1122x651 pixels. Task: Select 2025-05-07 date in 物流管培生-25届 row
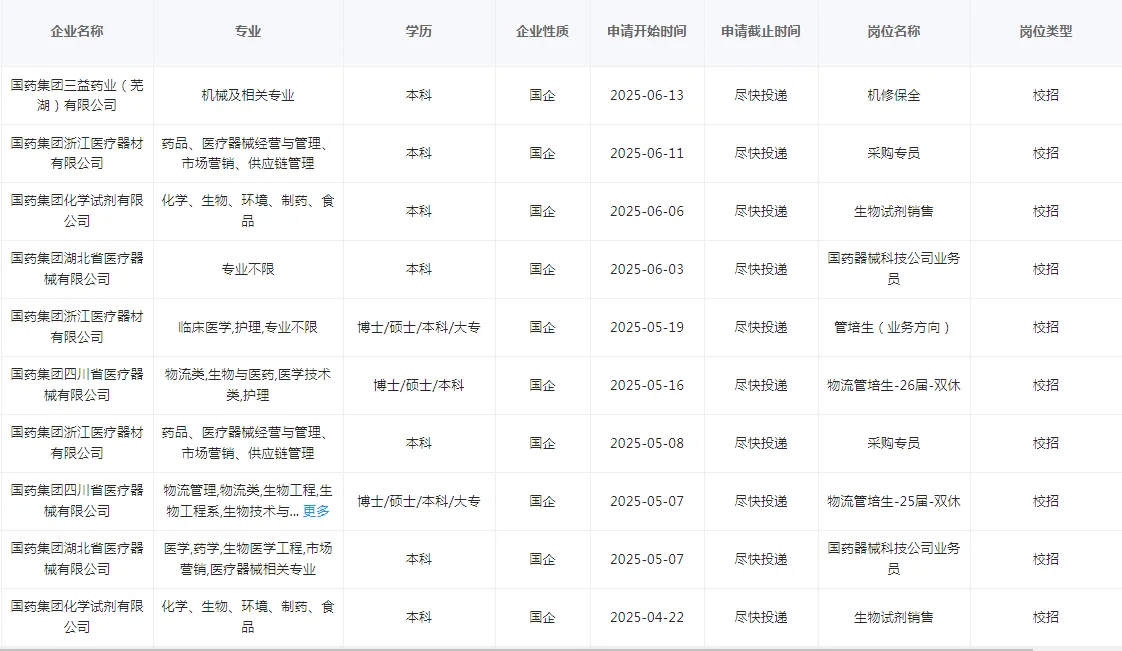coord(647,501)
